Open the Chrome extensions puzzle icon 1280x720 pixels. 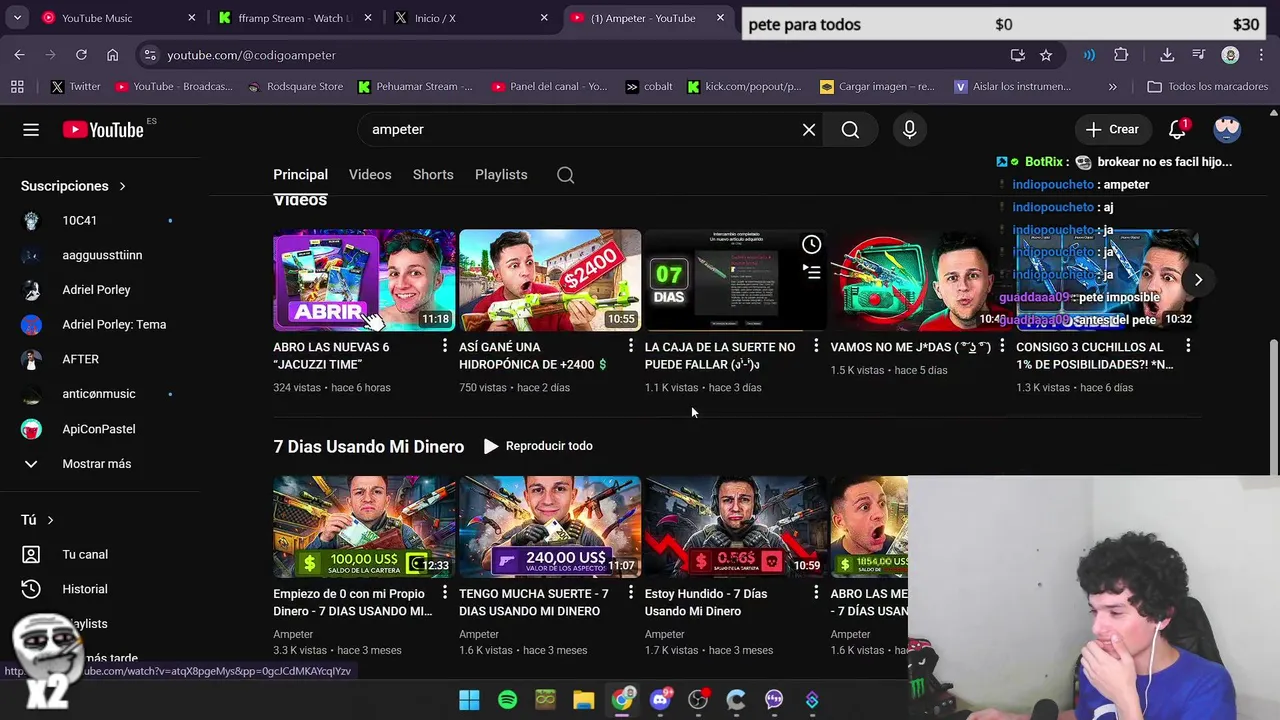point(1121,55)
